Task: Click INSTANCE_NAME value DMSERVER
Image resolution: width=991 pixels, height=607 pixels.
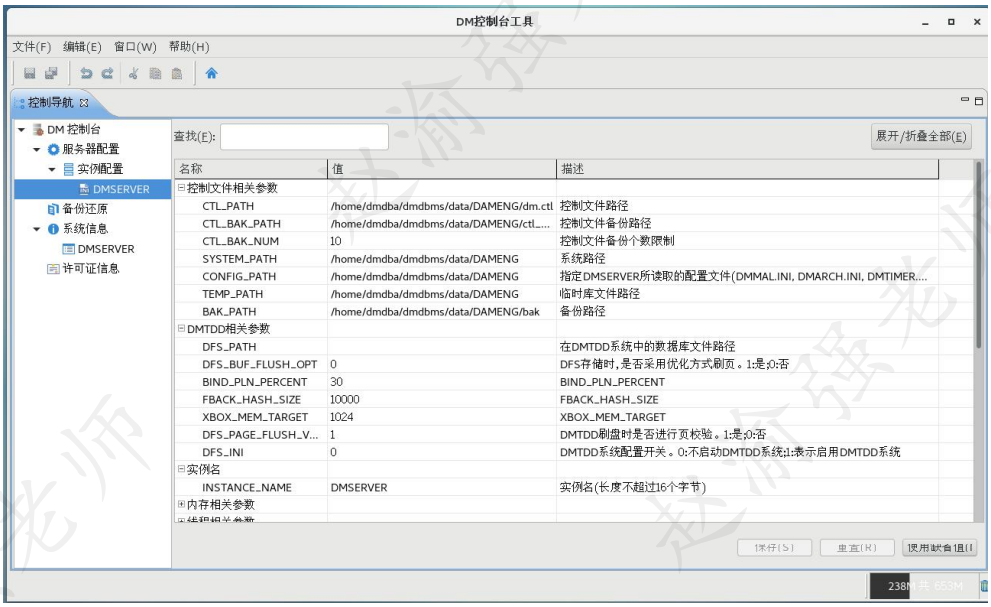Action: (x=359, y=487)
